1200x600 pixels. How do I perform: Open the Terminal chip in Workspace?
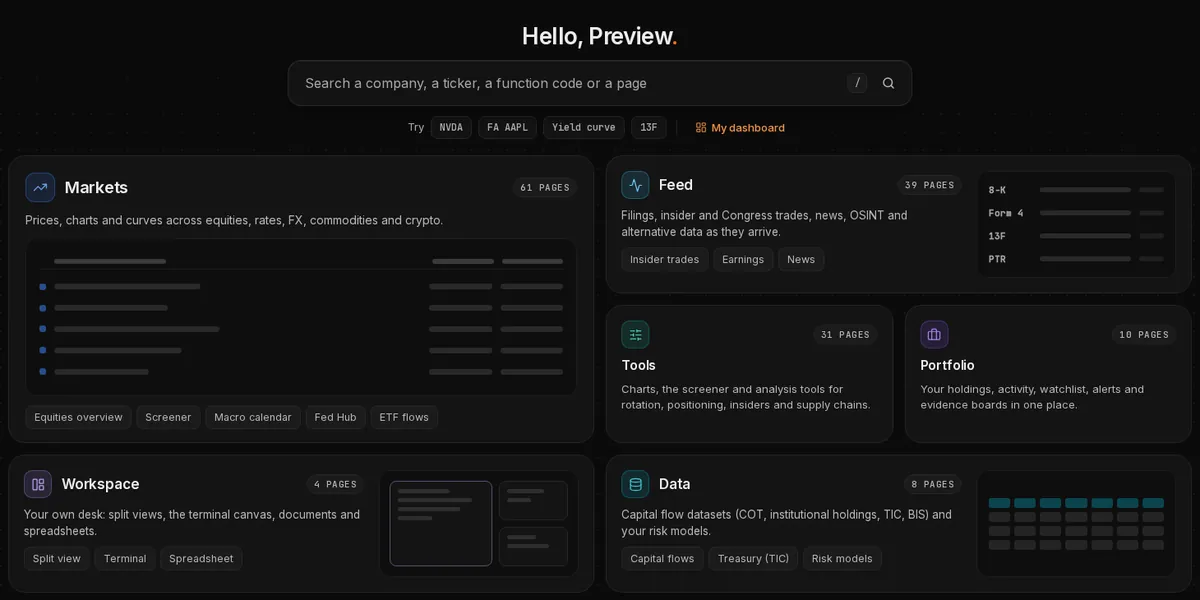click(125, 558)
